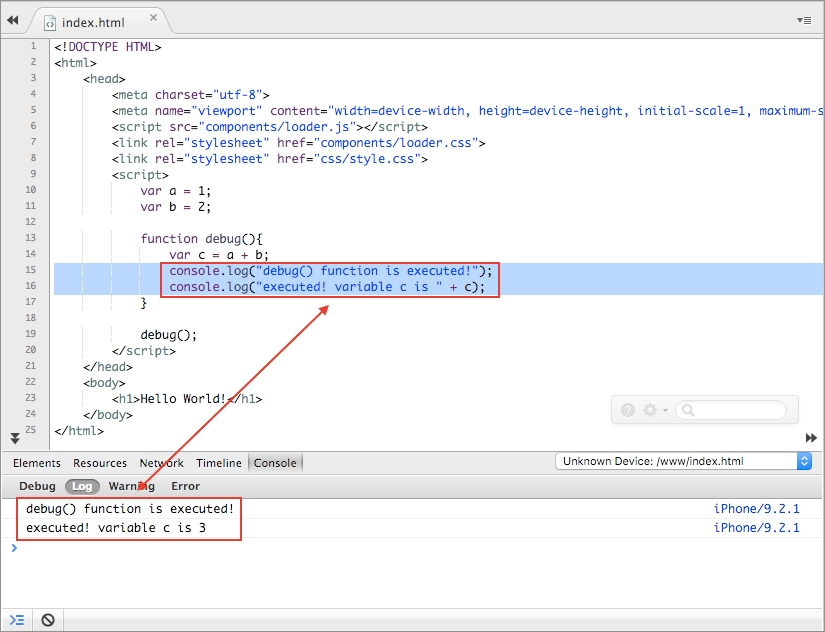Click line number 15 in the gutter
Image resolution: width=825 pixels, height=632 pixels.
[31, 270]
